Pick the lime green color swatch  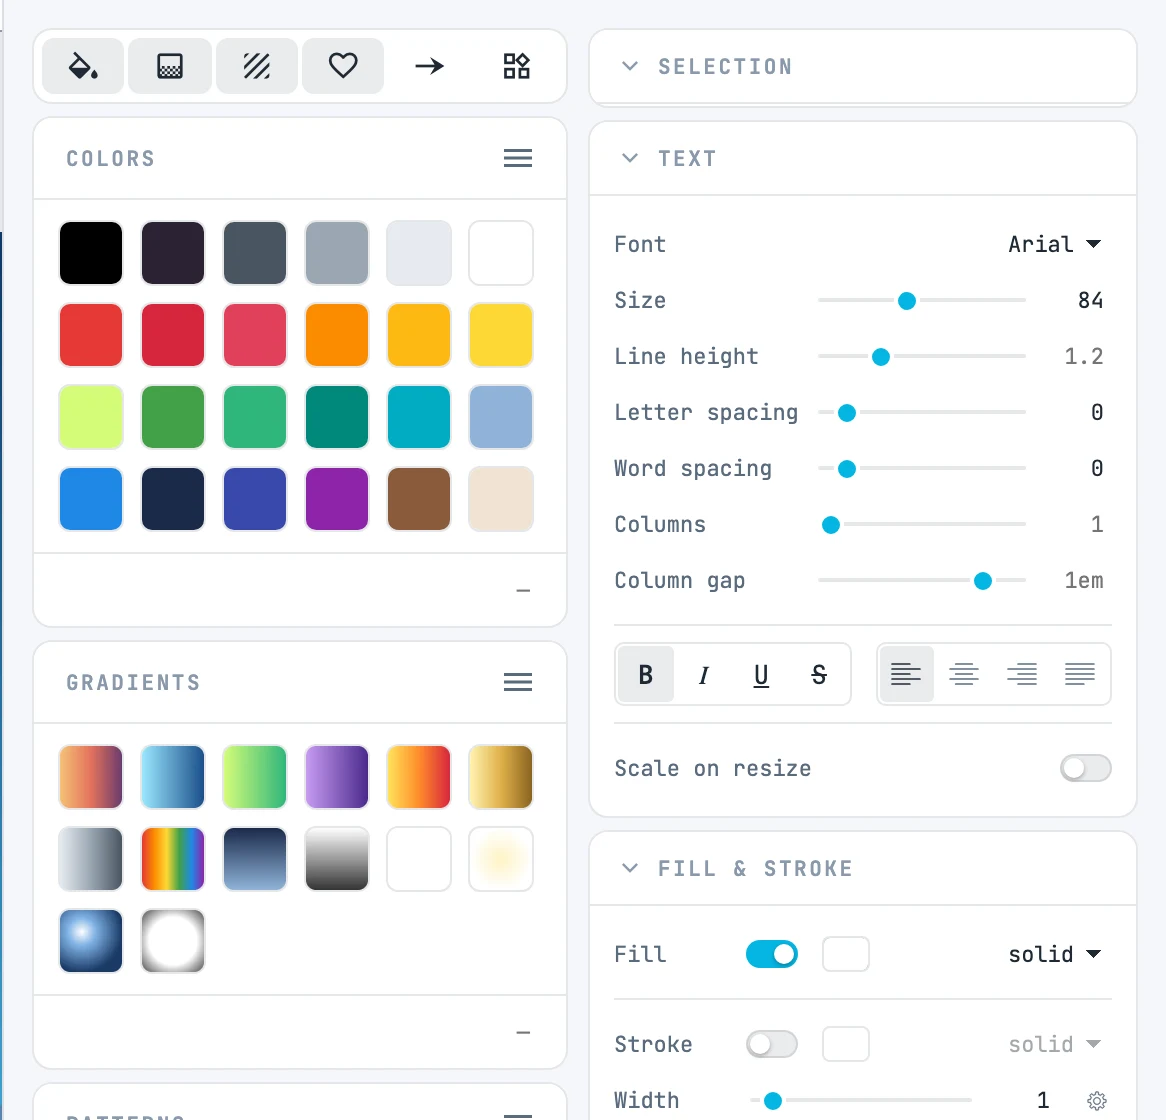(91, 416)
